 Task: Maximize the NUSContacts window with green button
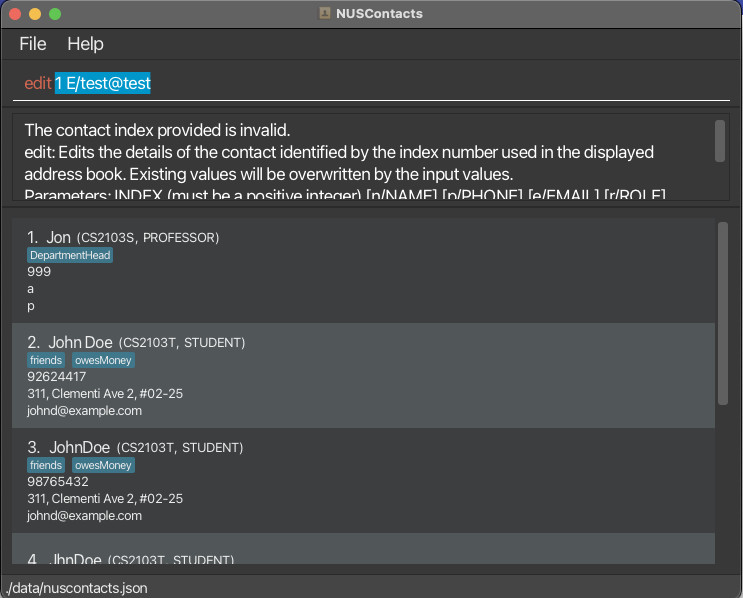(55, 14)
